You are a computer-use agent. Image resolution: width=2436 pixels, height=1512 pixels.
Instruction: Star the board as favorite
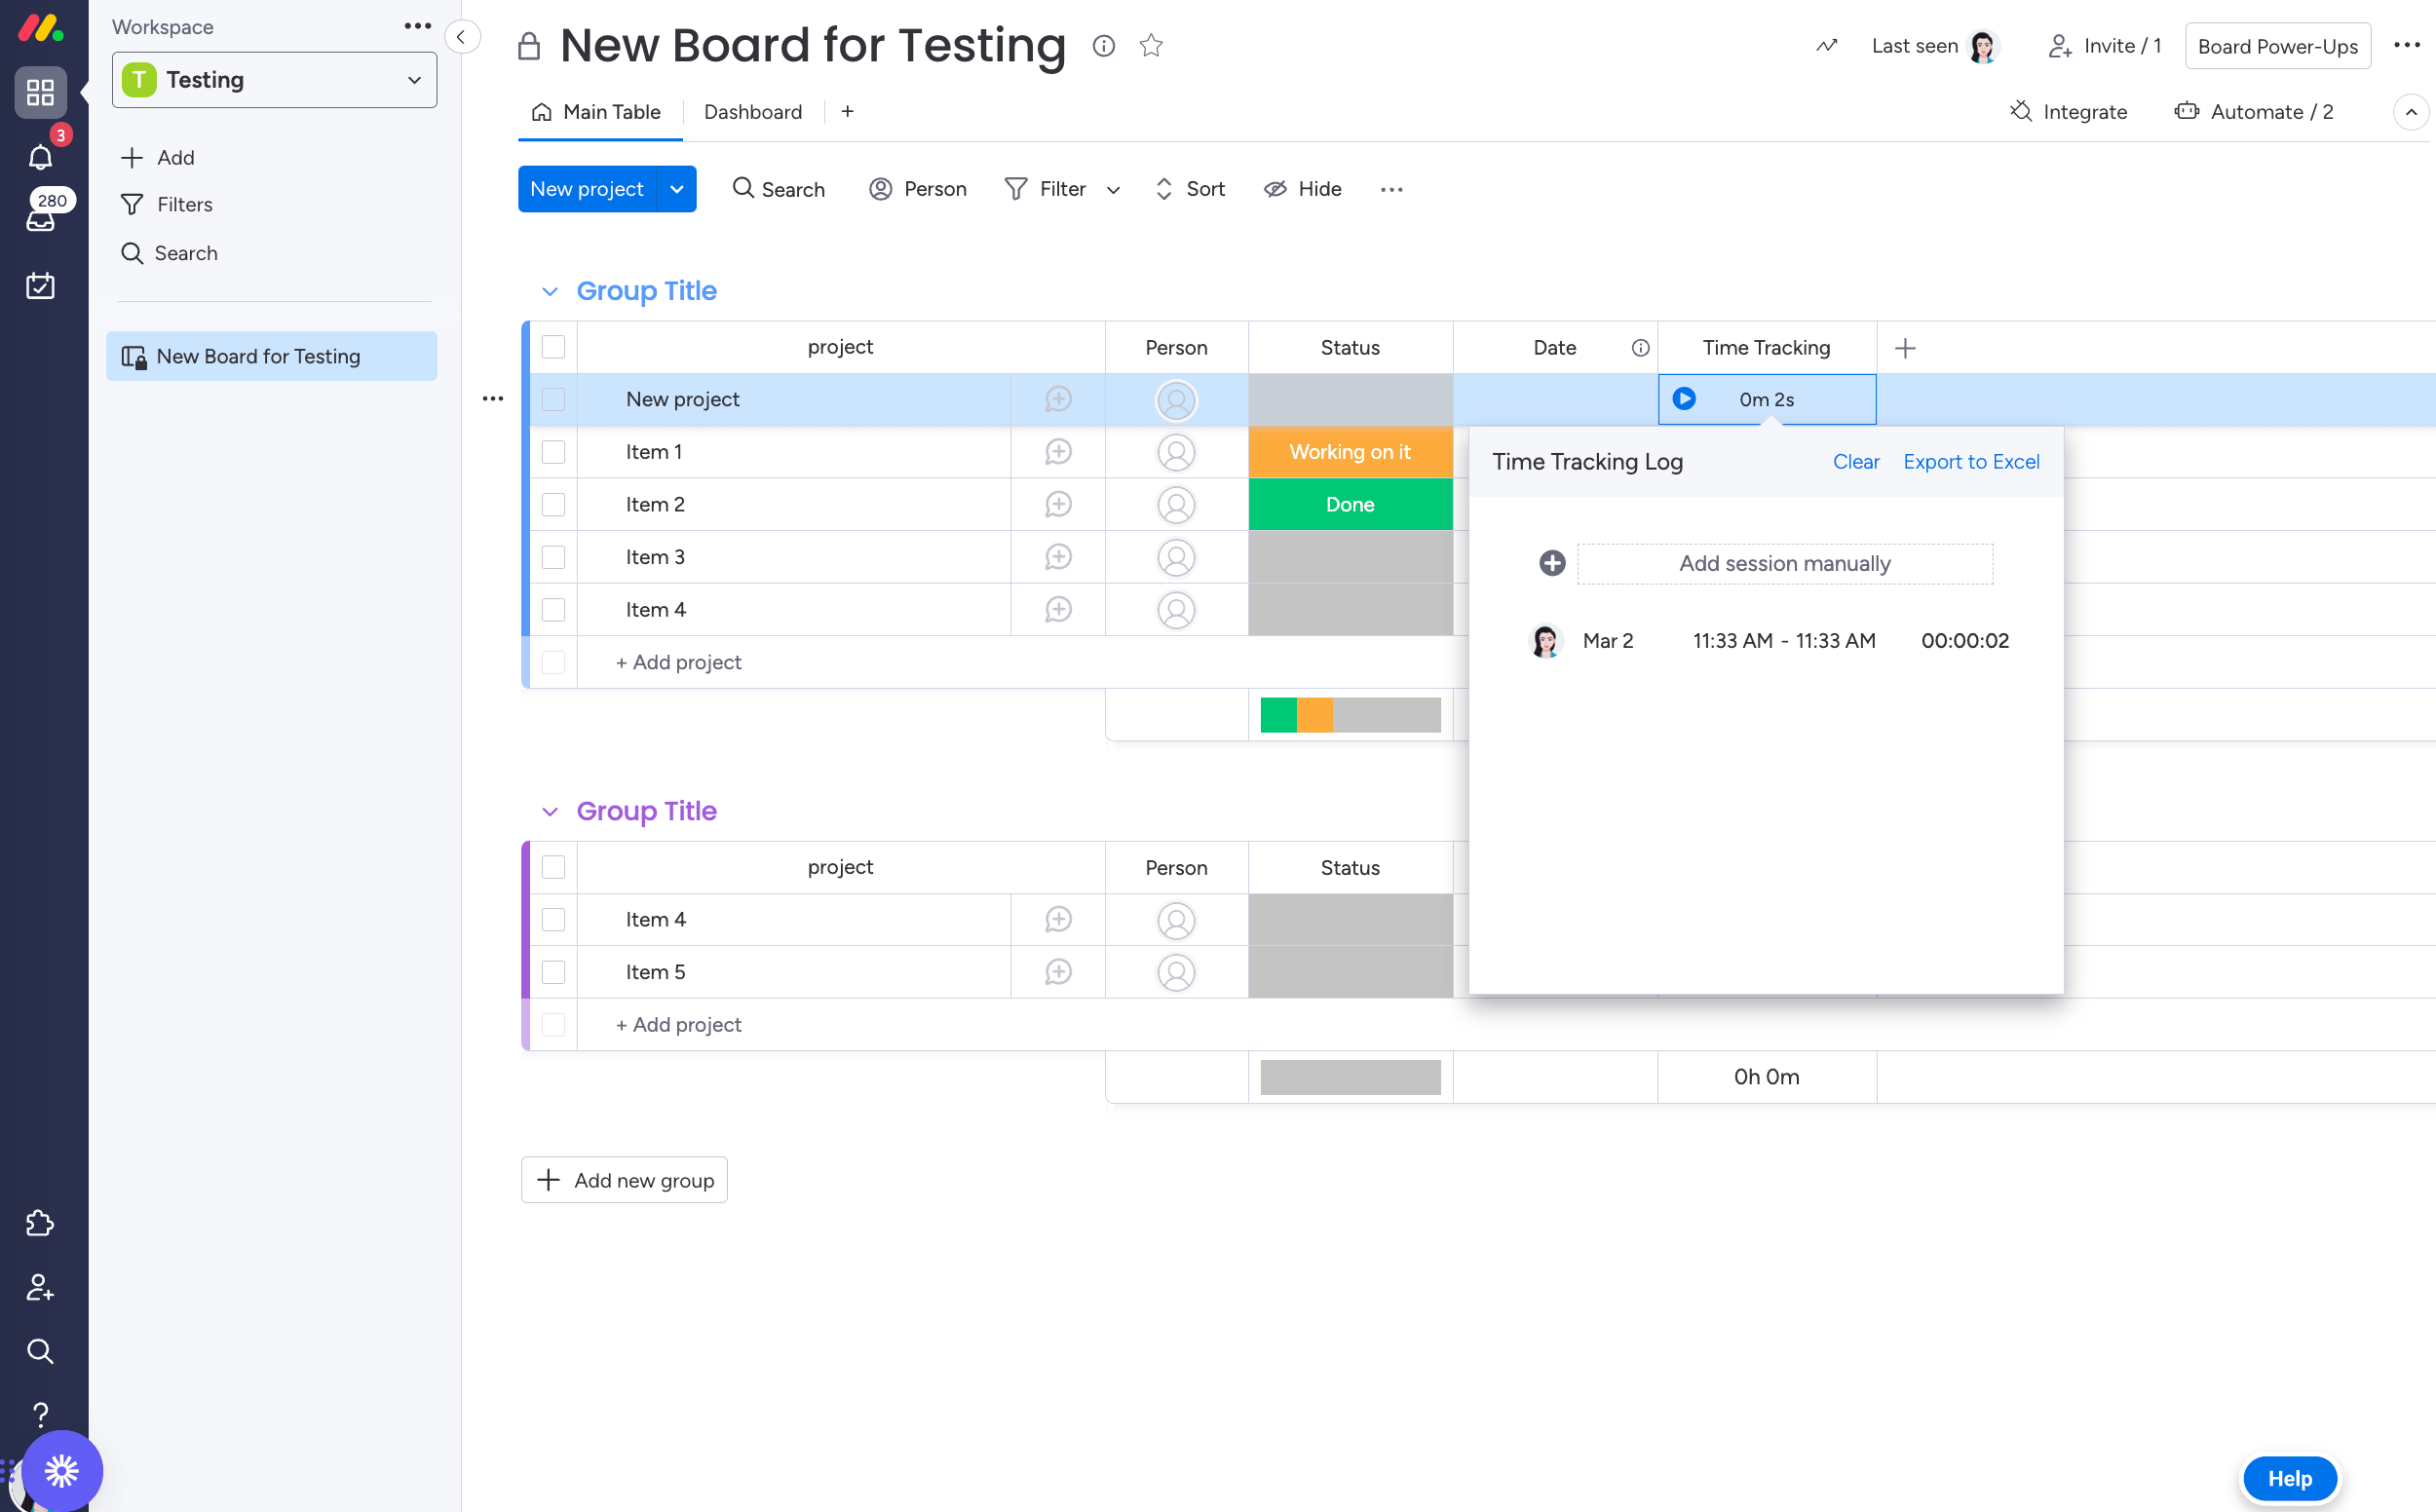(x=1151, y=46)
